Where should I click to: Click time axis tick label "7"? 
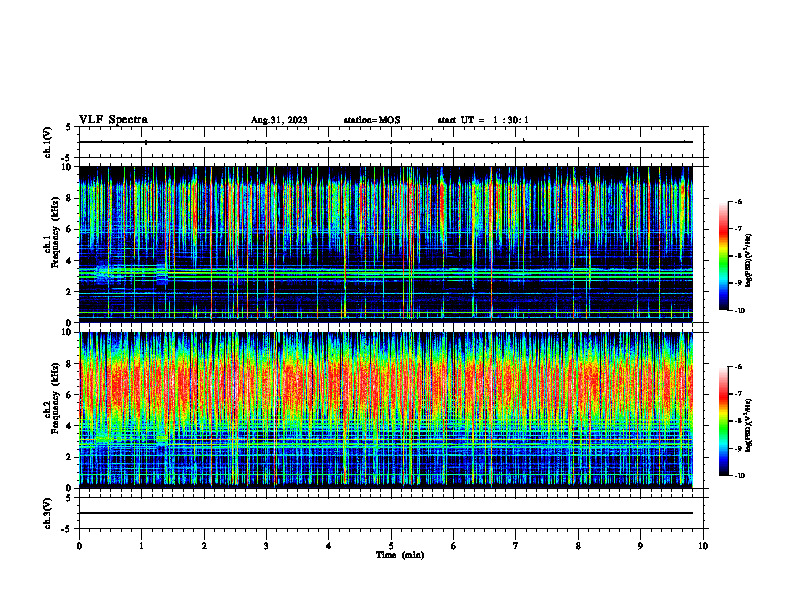coord(516,546)
